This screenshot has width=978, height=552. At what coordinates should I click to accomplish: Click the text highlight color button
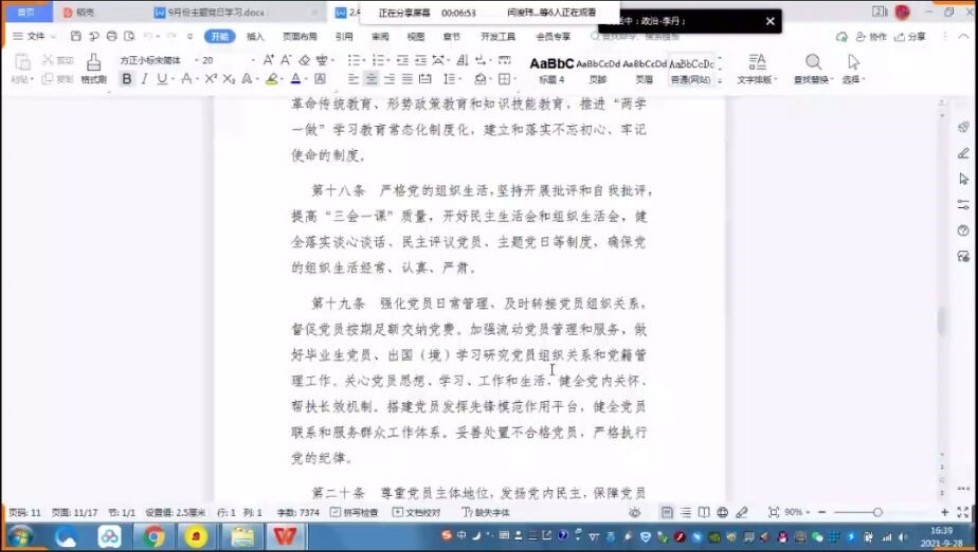272,79
